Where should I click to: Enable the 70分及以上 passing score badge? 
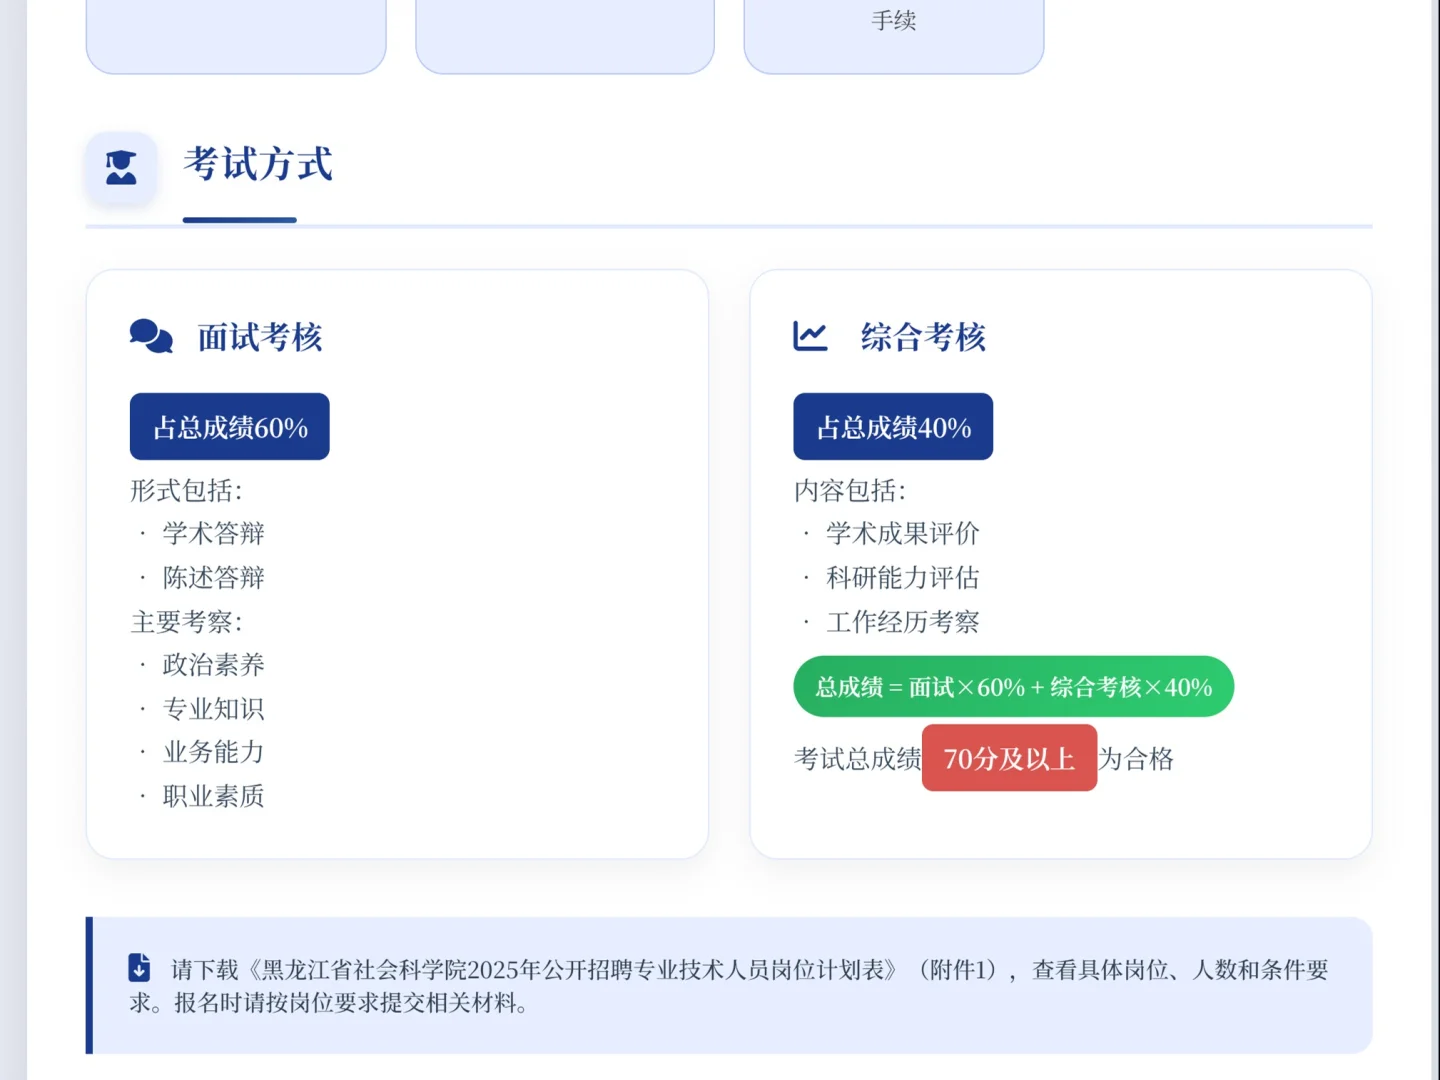(1009, 758)
